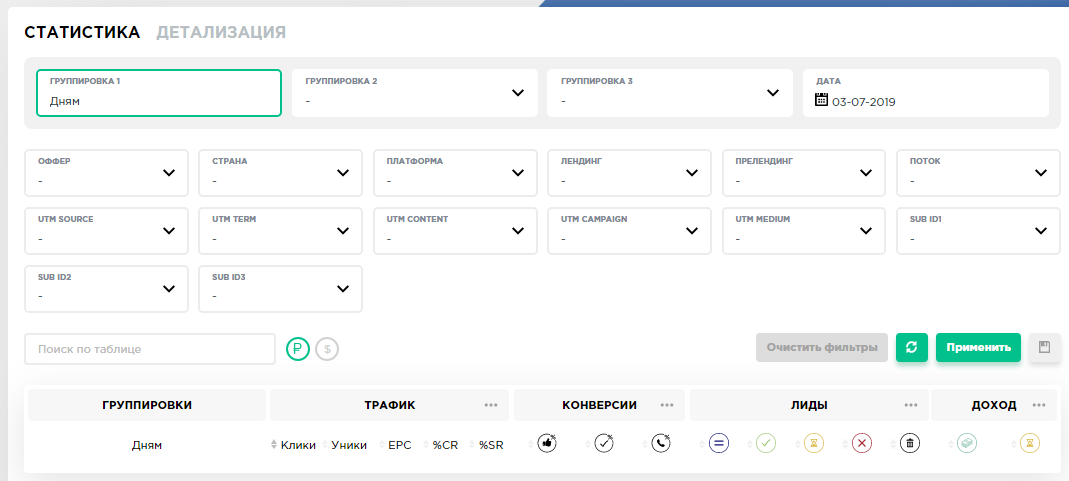Switch currency to rubles
Viewport: 1069px width, 481px height.
point(298,349)
